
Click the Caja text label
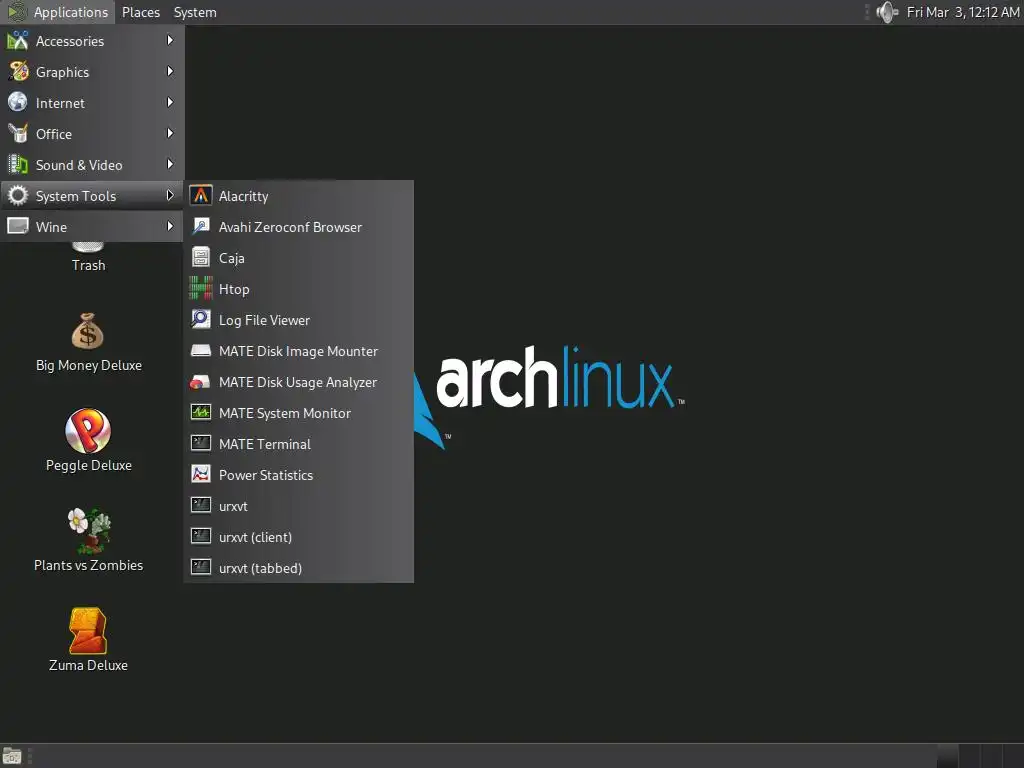click(232, 258)
